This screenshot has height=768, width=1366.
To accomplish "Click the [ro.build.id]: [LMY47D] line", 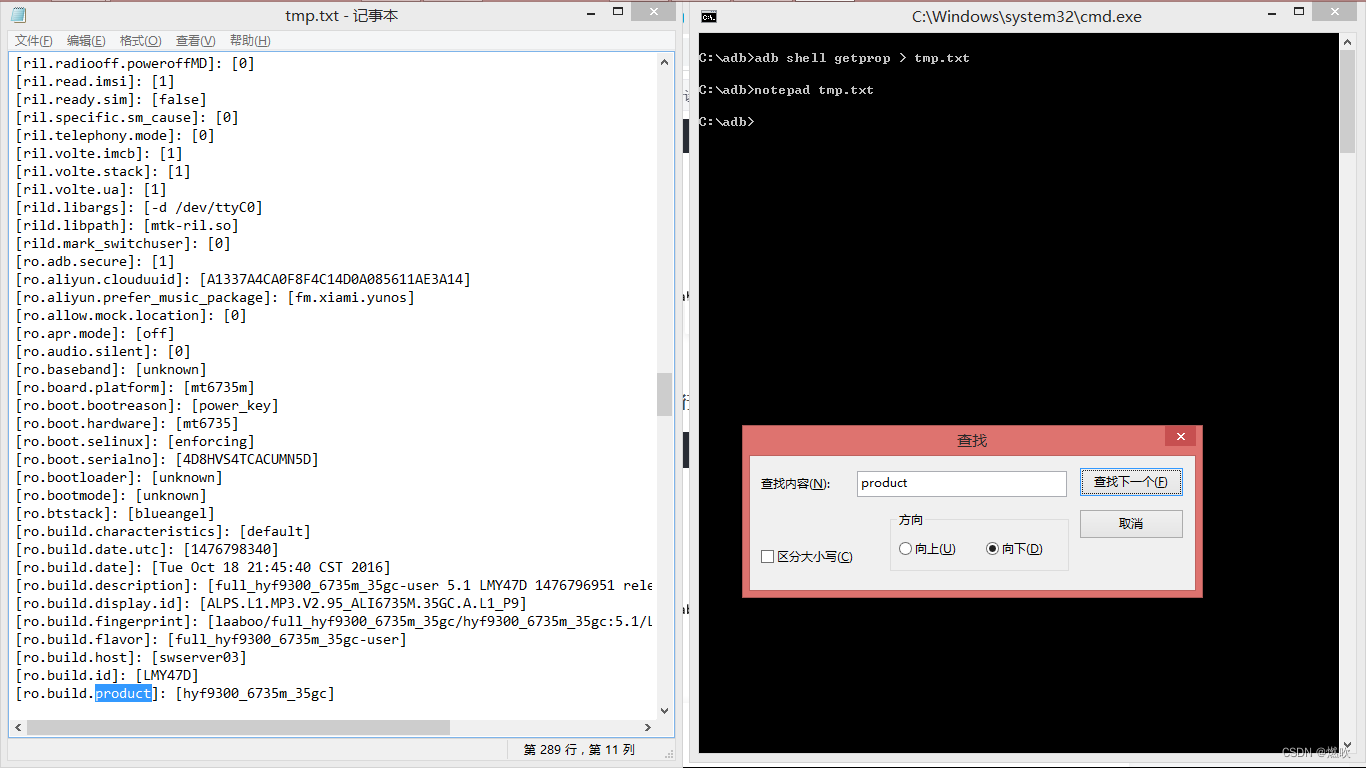I will coord(107,675).
